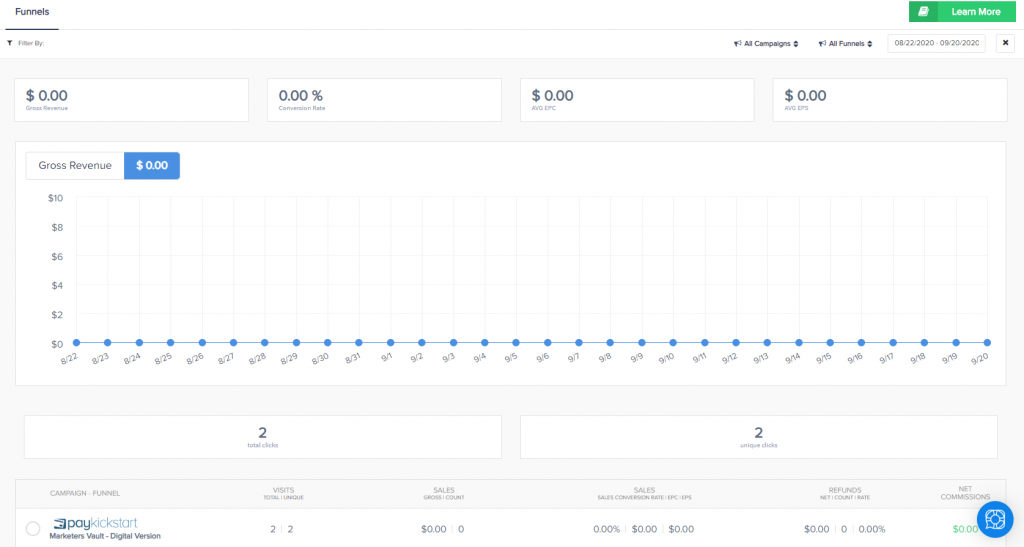The height and width of the screenshot is (547, 1024).
Task: Click the blue $ 0.00 chart value badge
Action: click(151, 165)
